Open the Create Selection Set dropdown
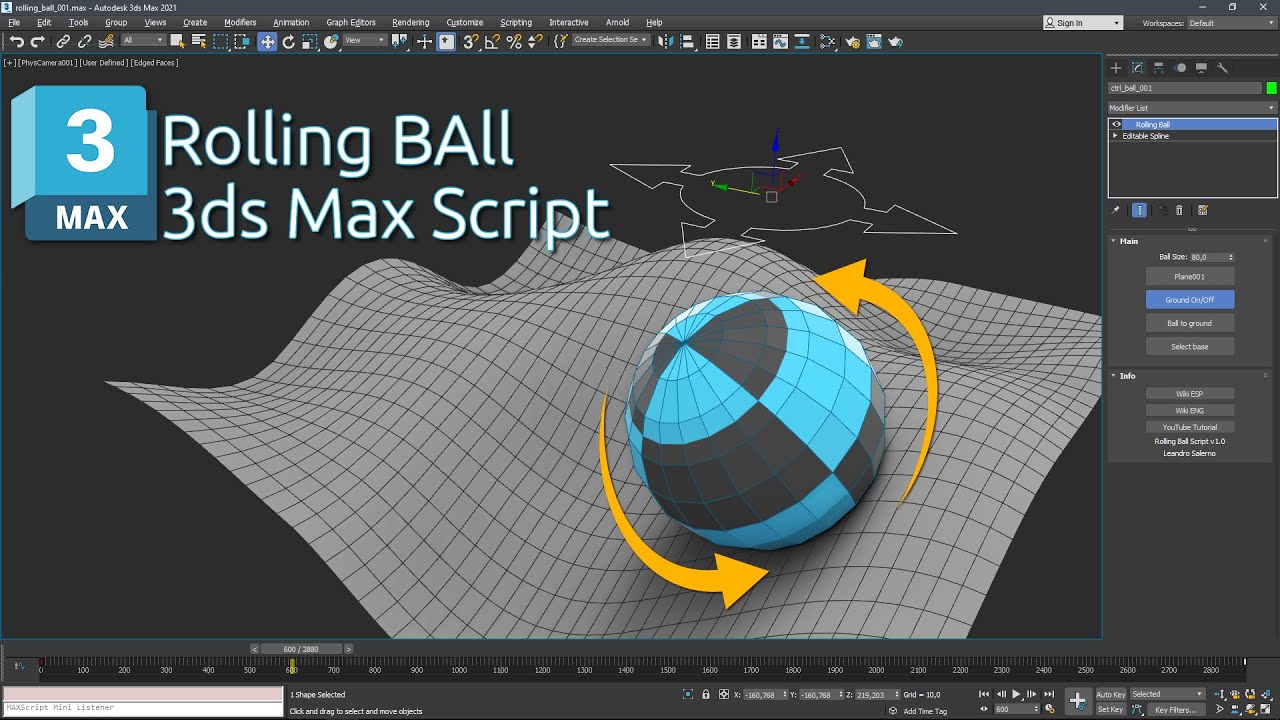This screenshot has width=1280, height=720. [x=611, y=40]
